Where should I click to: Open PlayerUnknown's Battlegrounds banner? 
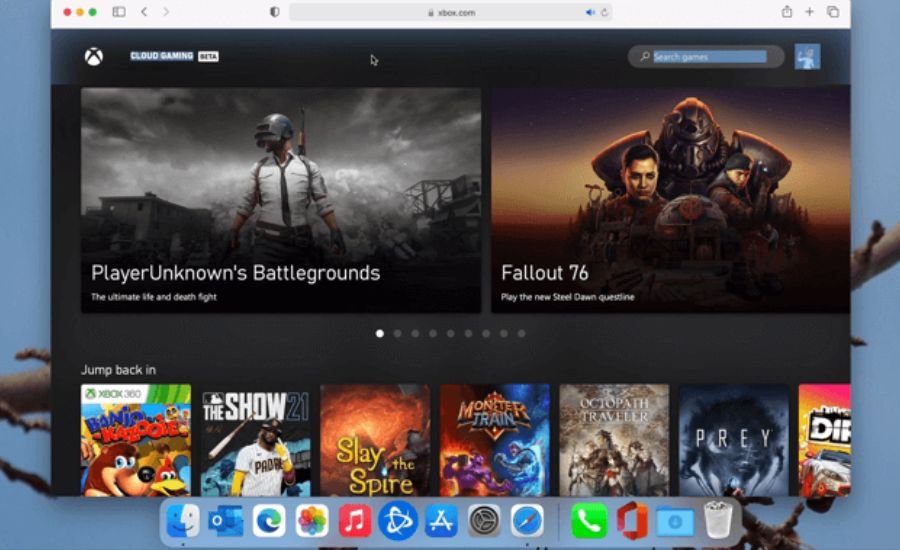(x=281, y=200)
